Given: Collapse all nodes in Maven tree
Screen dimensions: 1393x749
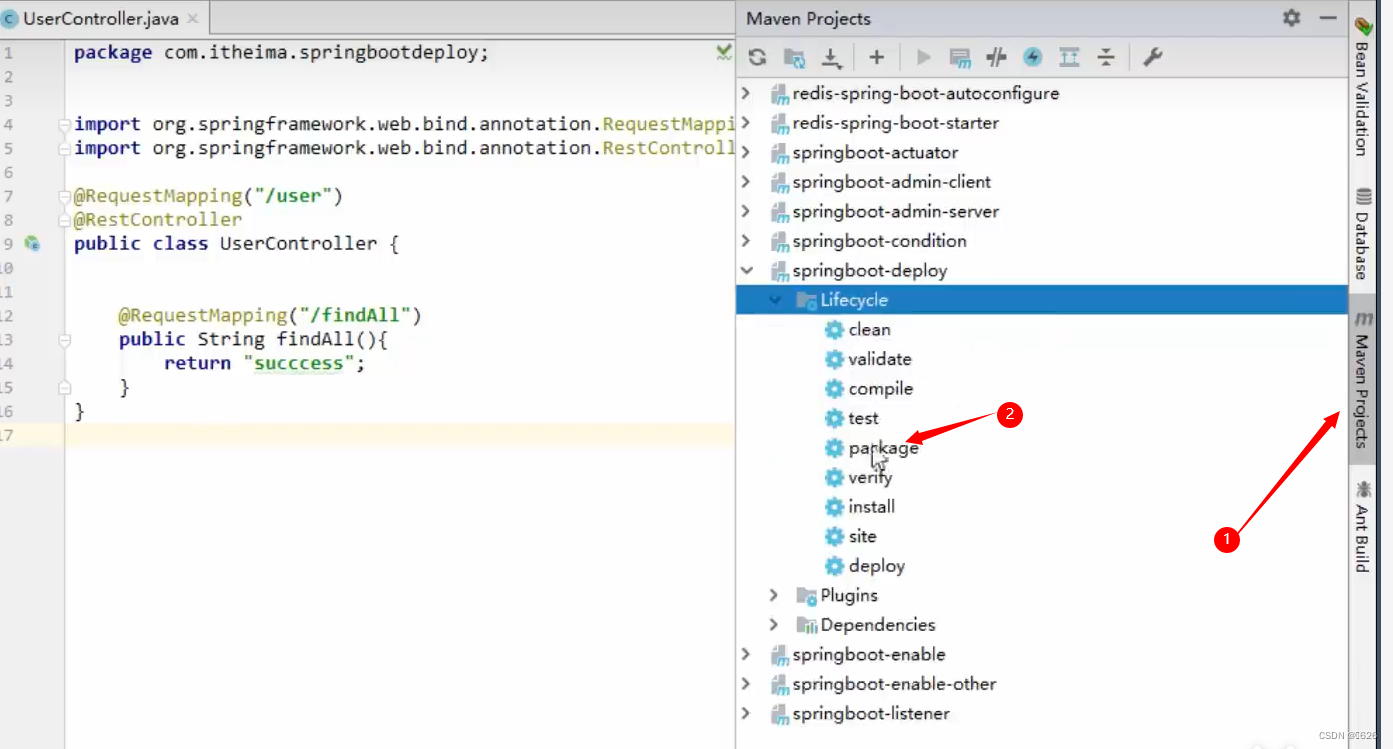Looking at the screenshot, I should click(1105, 57).
